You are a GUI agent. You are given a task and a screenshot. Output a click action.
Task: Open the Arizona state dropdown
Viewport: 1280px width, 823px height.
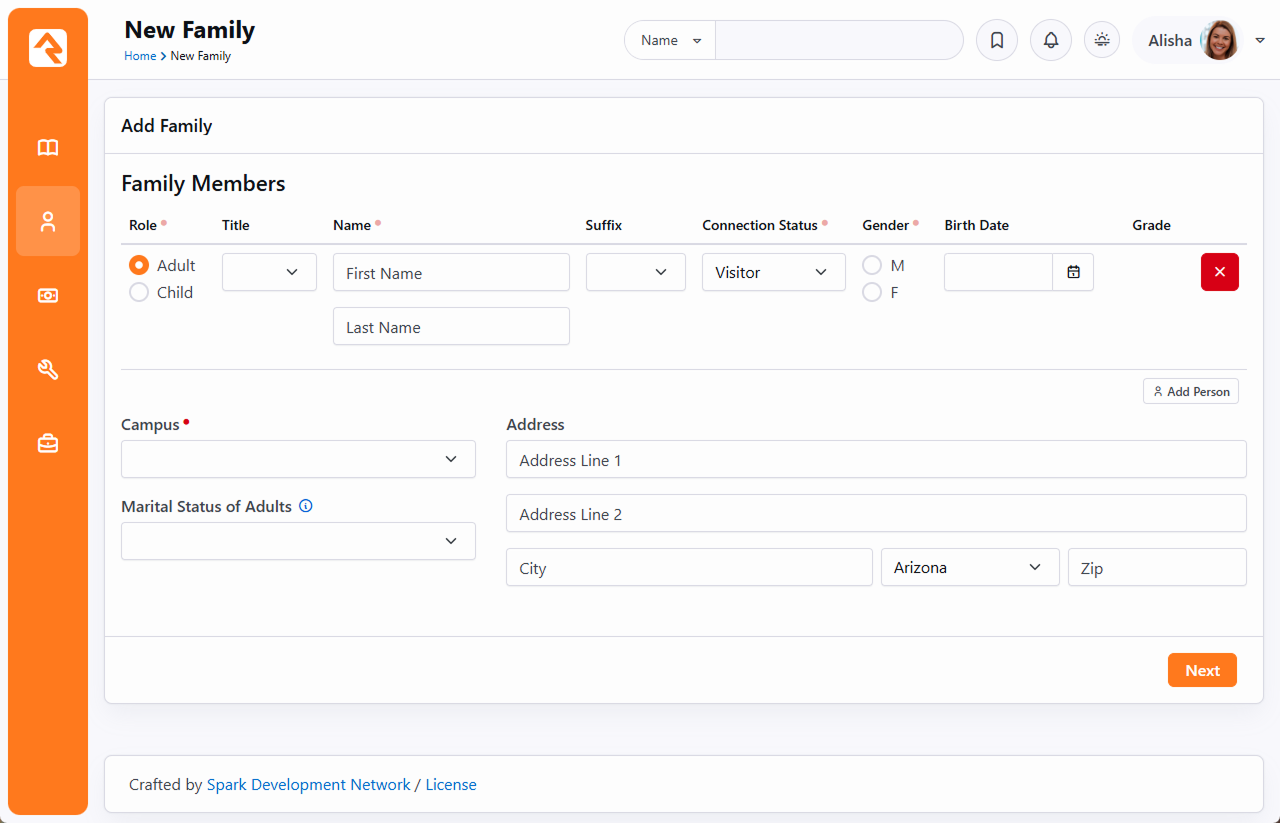[x=969, y=567]
